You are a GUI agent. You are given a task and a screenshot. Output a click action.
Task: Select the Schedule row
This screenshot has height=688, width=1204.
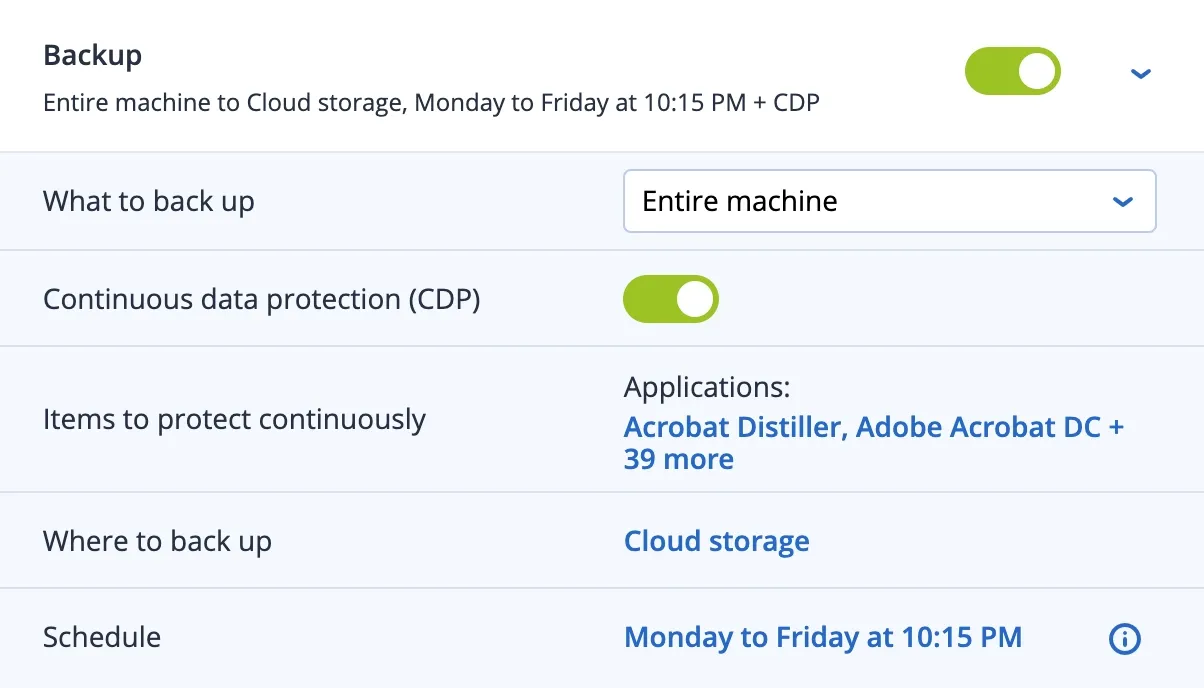click(x=101, y=637)
